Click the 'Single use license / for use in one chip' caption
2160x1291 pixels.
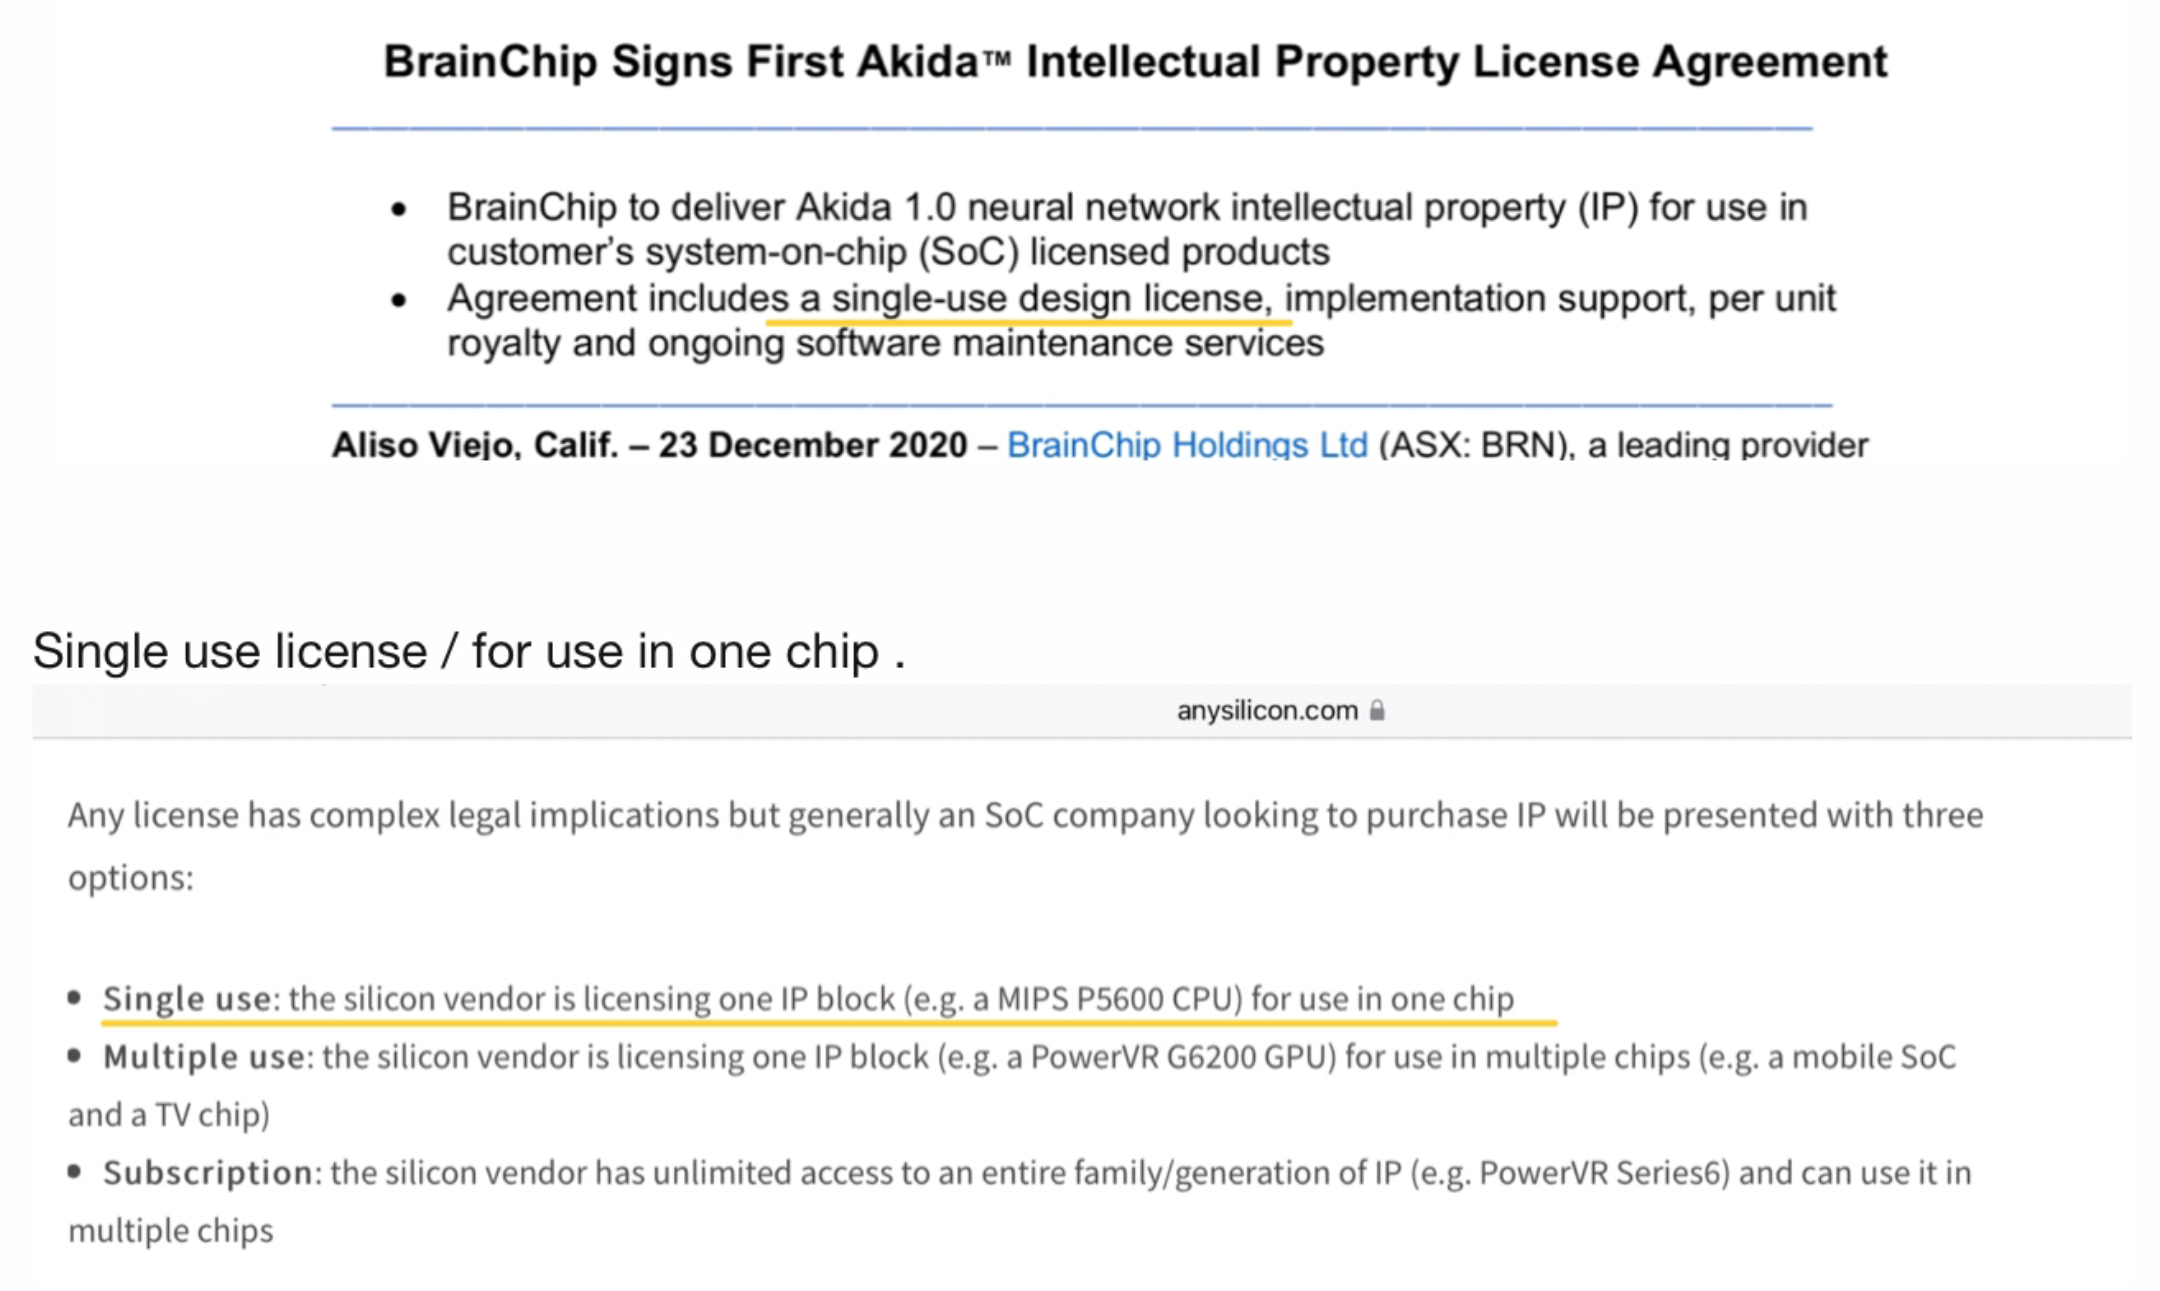pos(469,651)
